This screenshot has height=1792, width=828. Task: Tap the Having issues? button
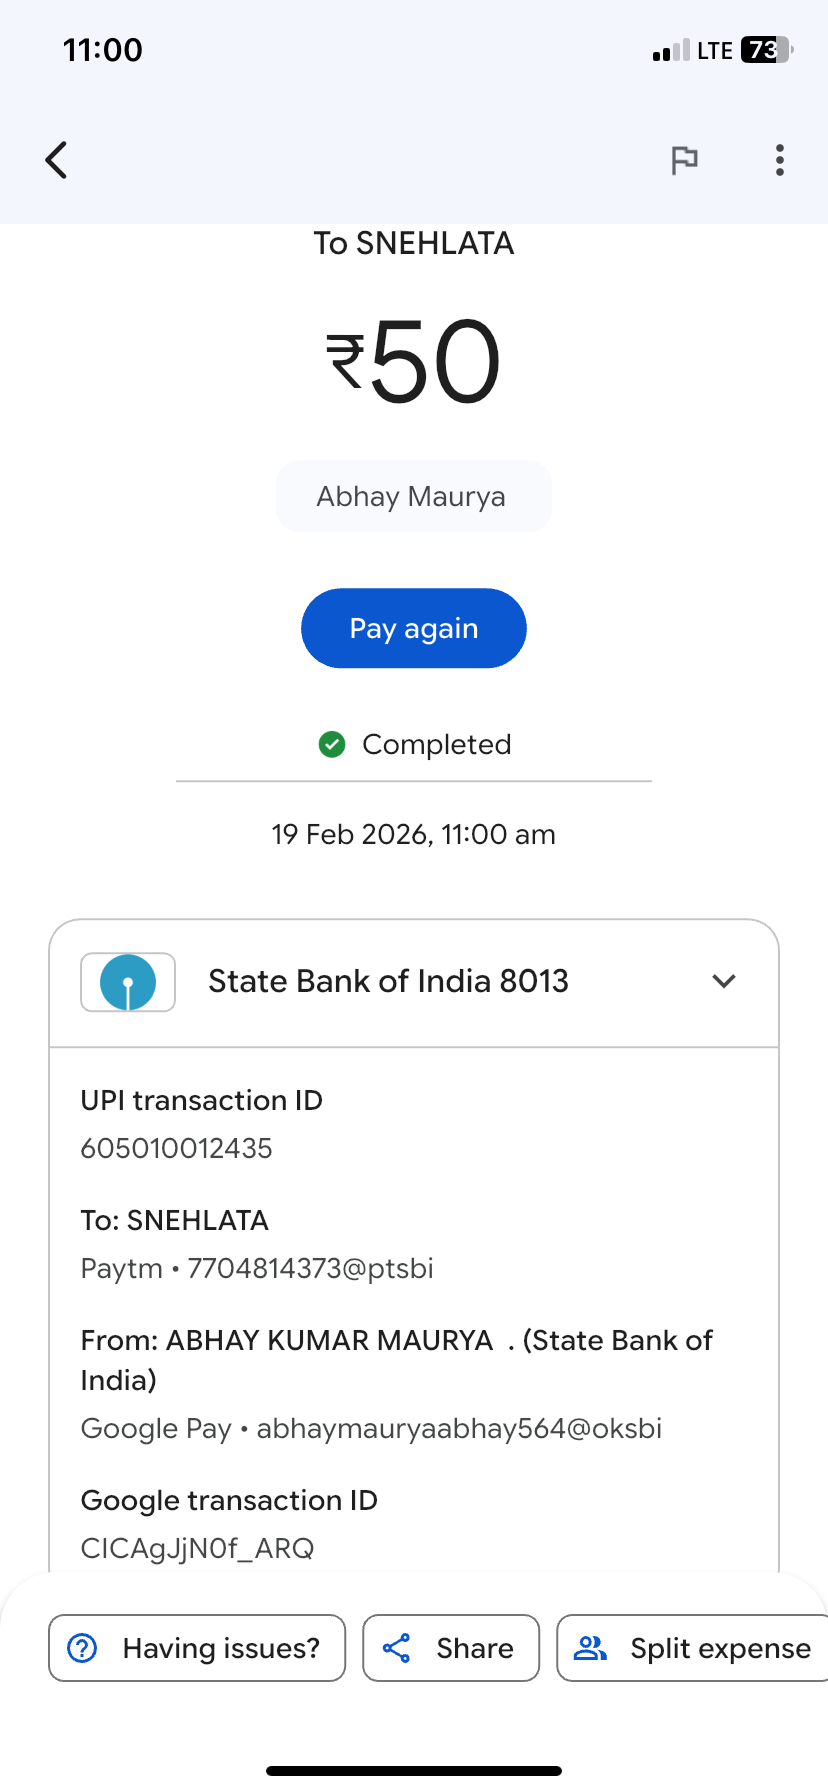pyautogui.click(x=197, y=1648)
